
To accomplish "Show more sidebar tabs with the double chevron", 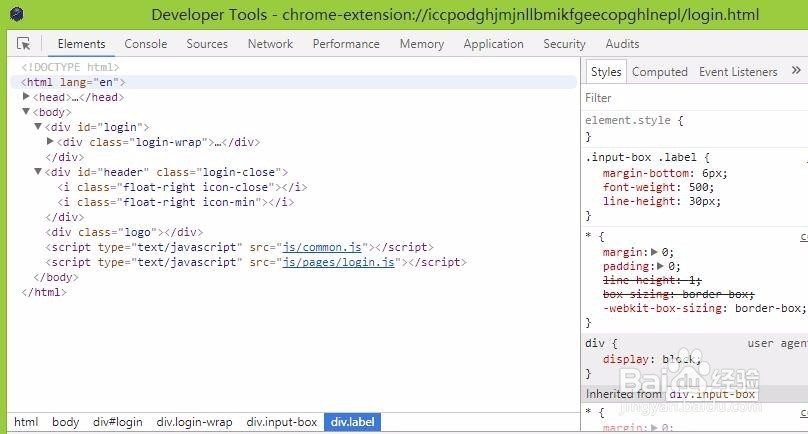I will coord(796,70).
